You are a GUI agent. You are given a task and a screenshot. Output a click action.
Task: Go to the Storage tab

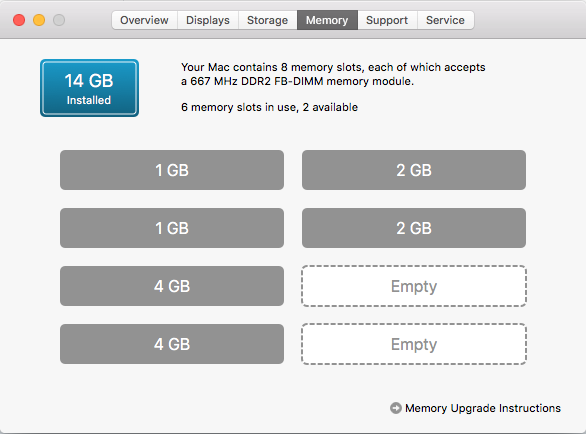268,20
